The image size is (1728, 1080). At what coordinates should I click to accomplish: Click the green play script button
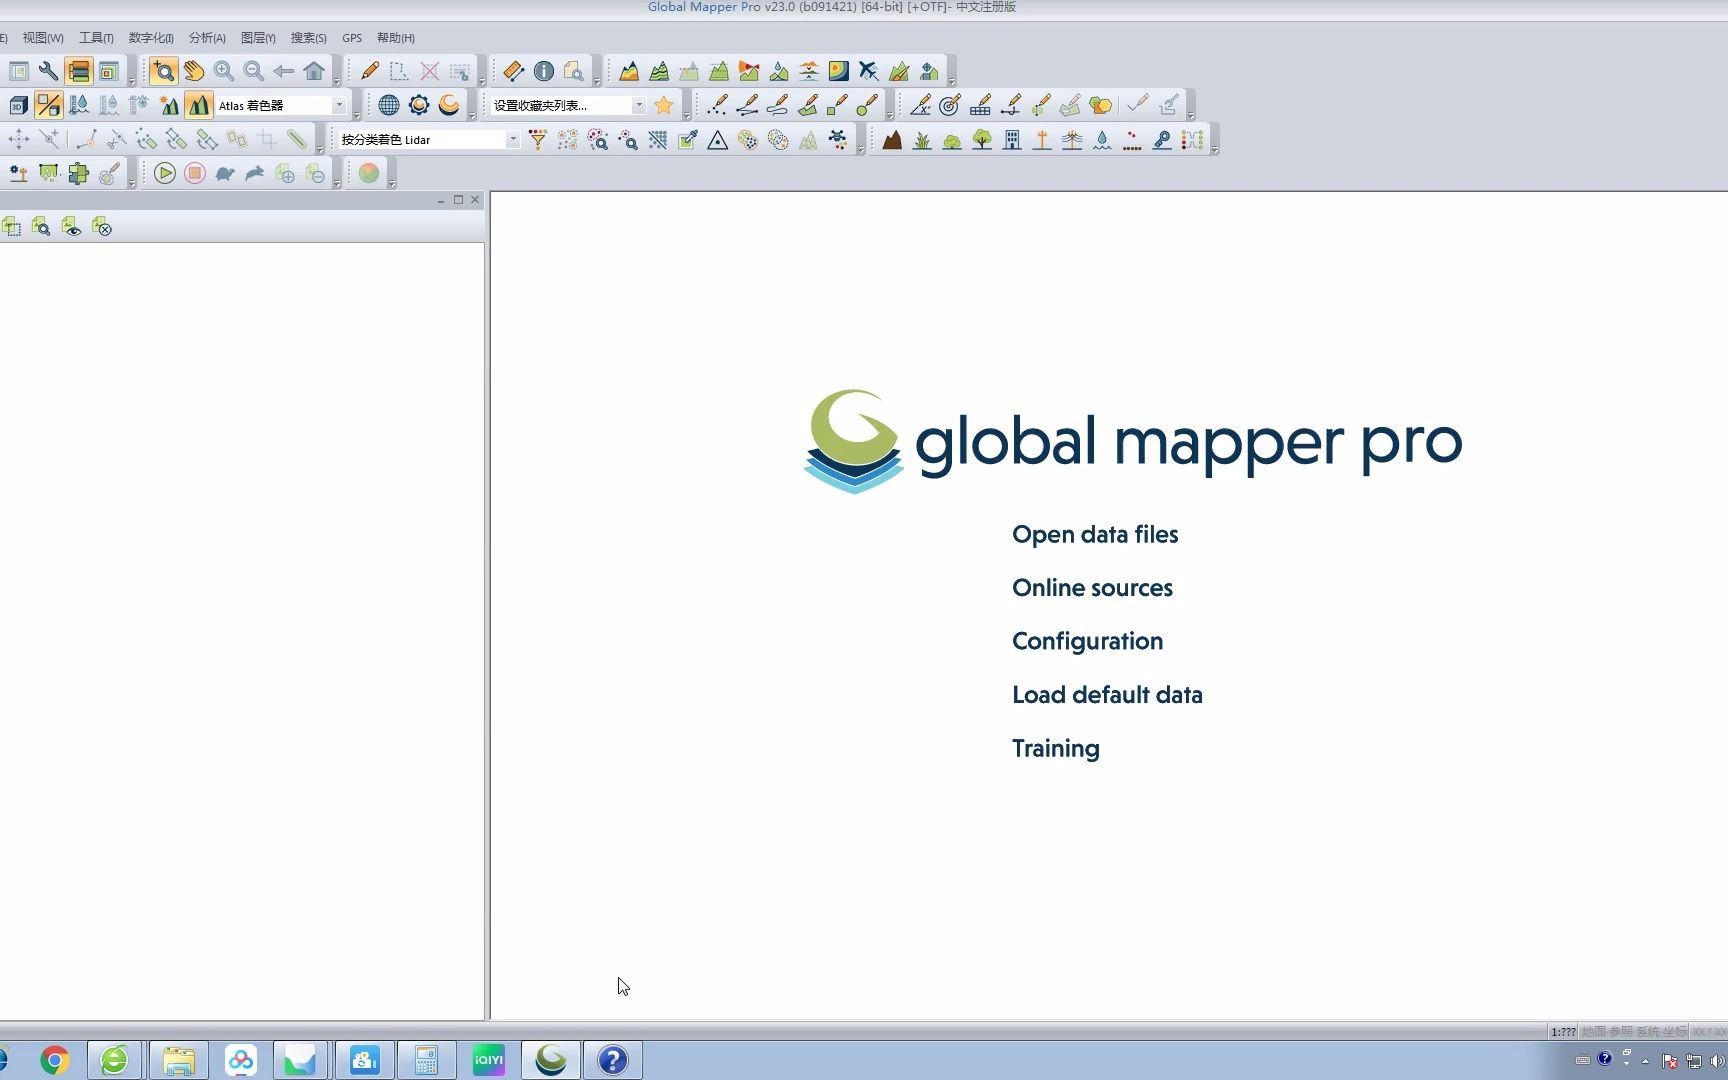tap(165, 174)
